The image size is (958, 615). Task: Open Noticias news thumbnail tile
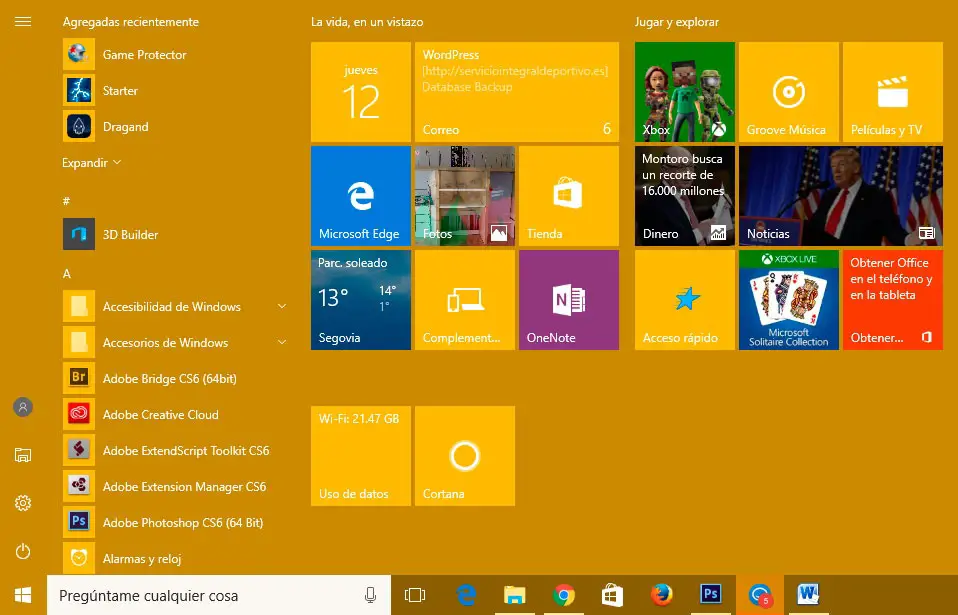click(840, 196)
